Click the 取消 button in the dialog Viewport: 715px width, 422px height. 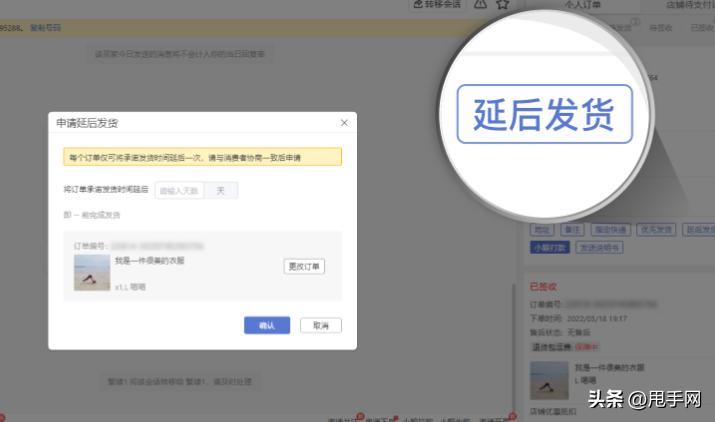320,325
